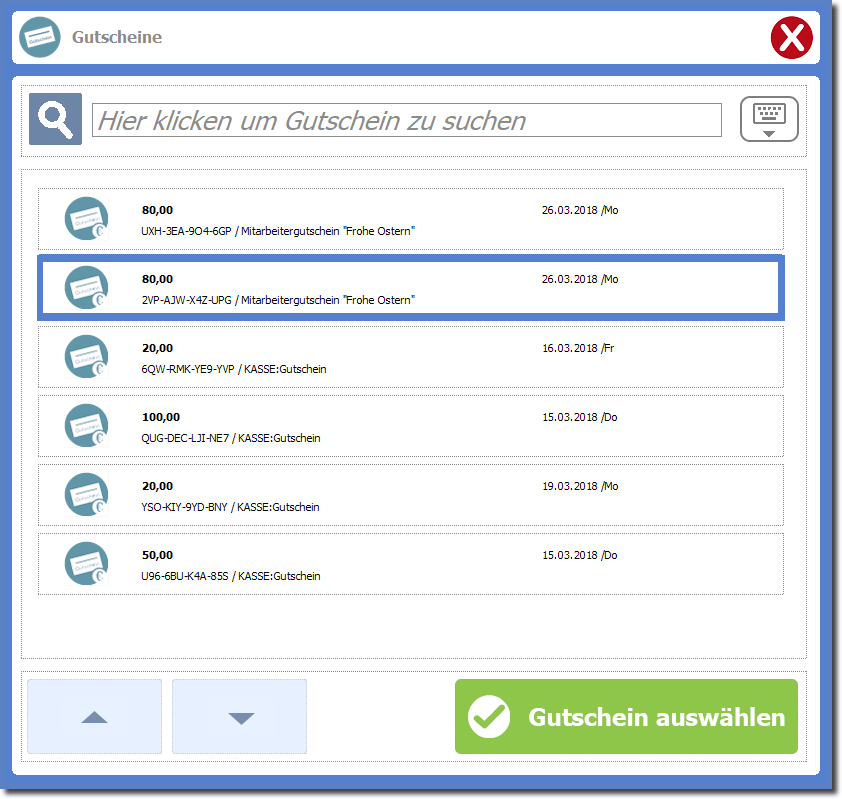Click voucher icon of U96-6BU-K4A-85S entry
The height and width of the screenshot is (799, 842).
tap(87, 564)
